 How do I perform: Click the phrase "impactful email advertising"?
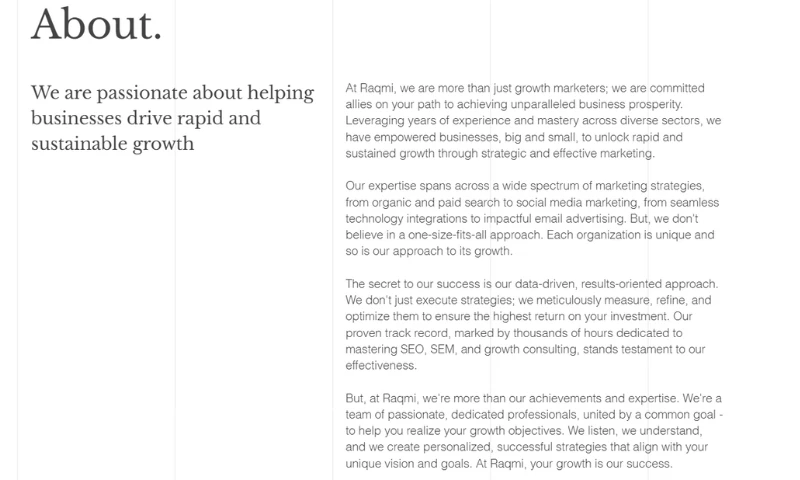click(550, 219)
